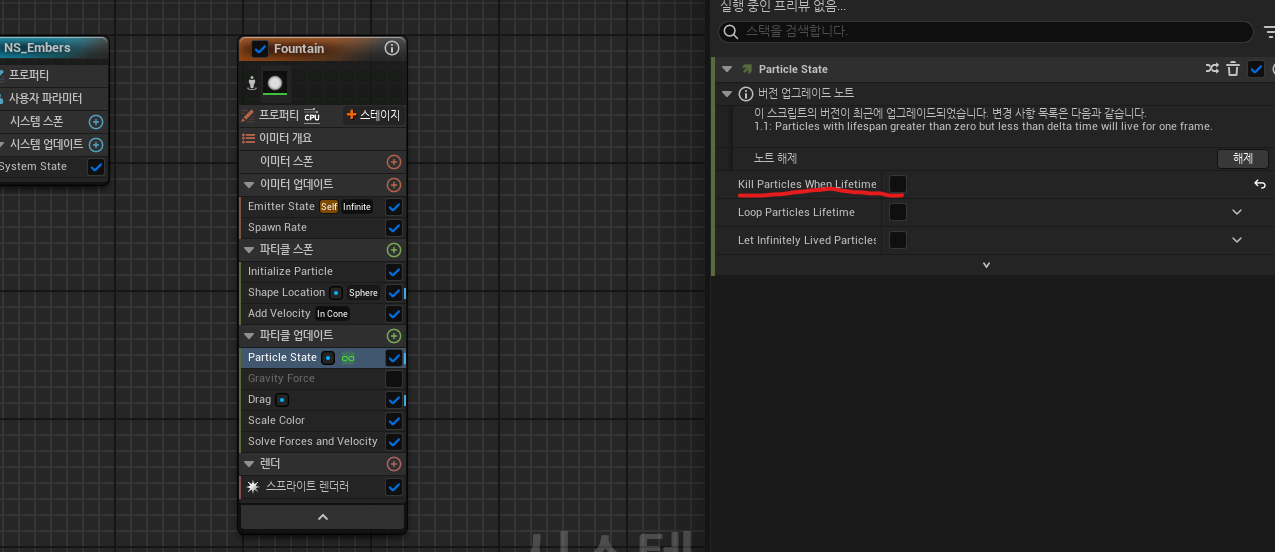
Task: Click the 이미터 개요 list icon
Action: tap(249, 138)
